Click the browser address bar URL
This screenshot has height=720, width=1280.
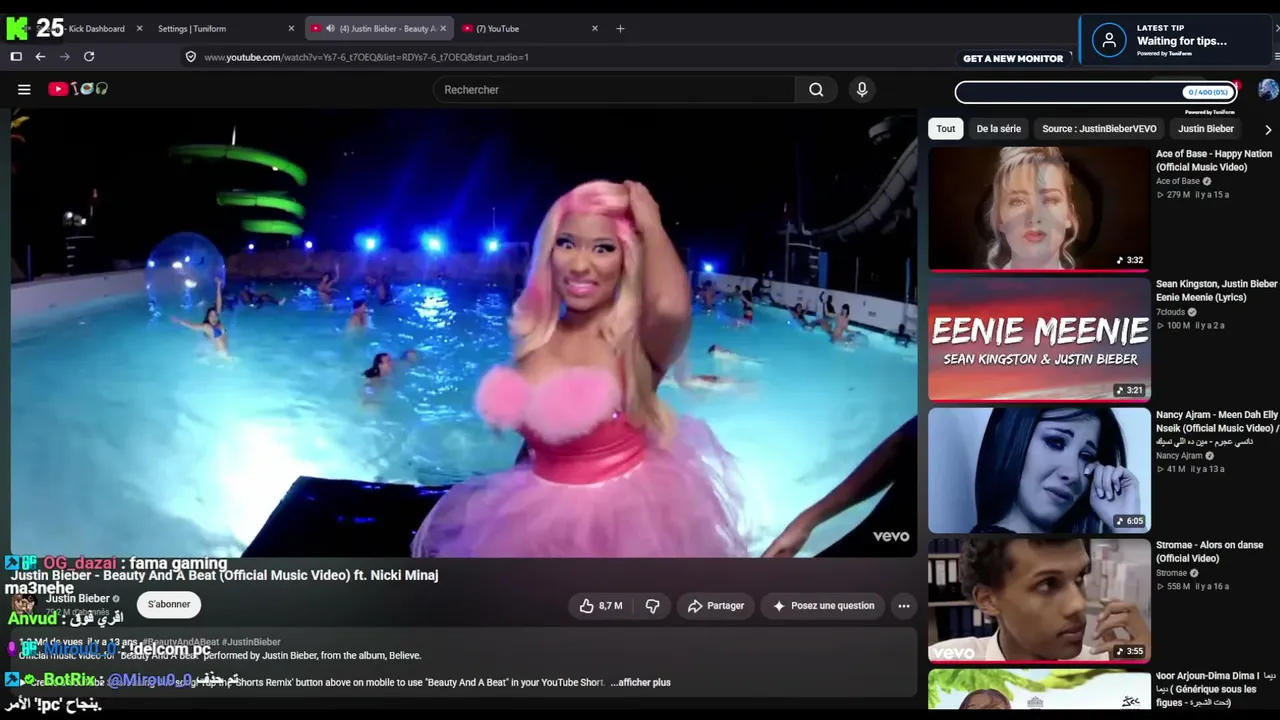[x=366, y=57]
